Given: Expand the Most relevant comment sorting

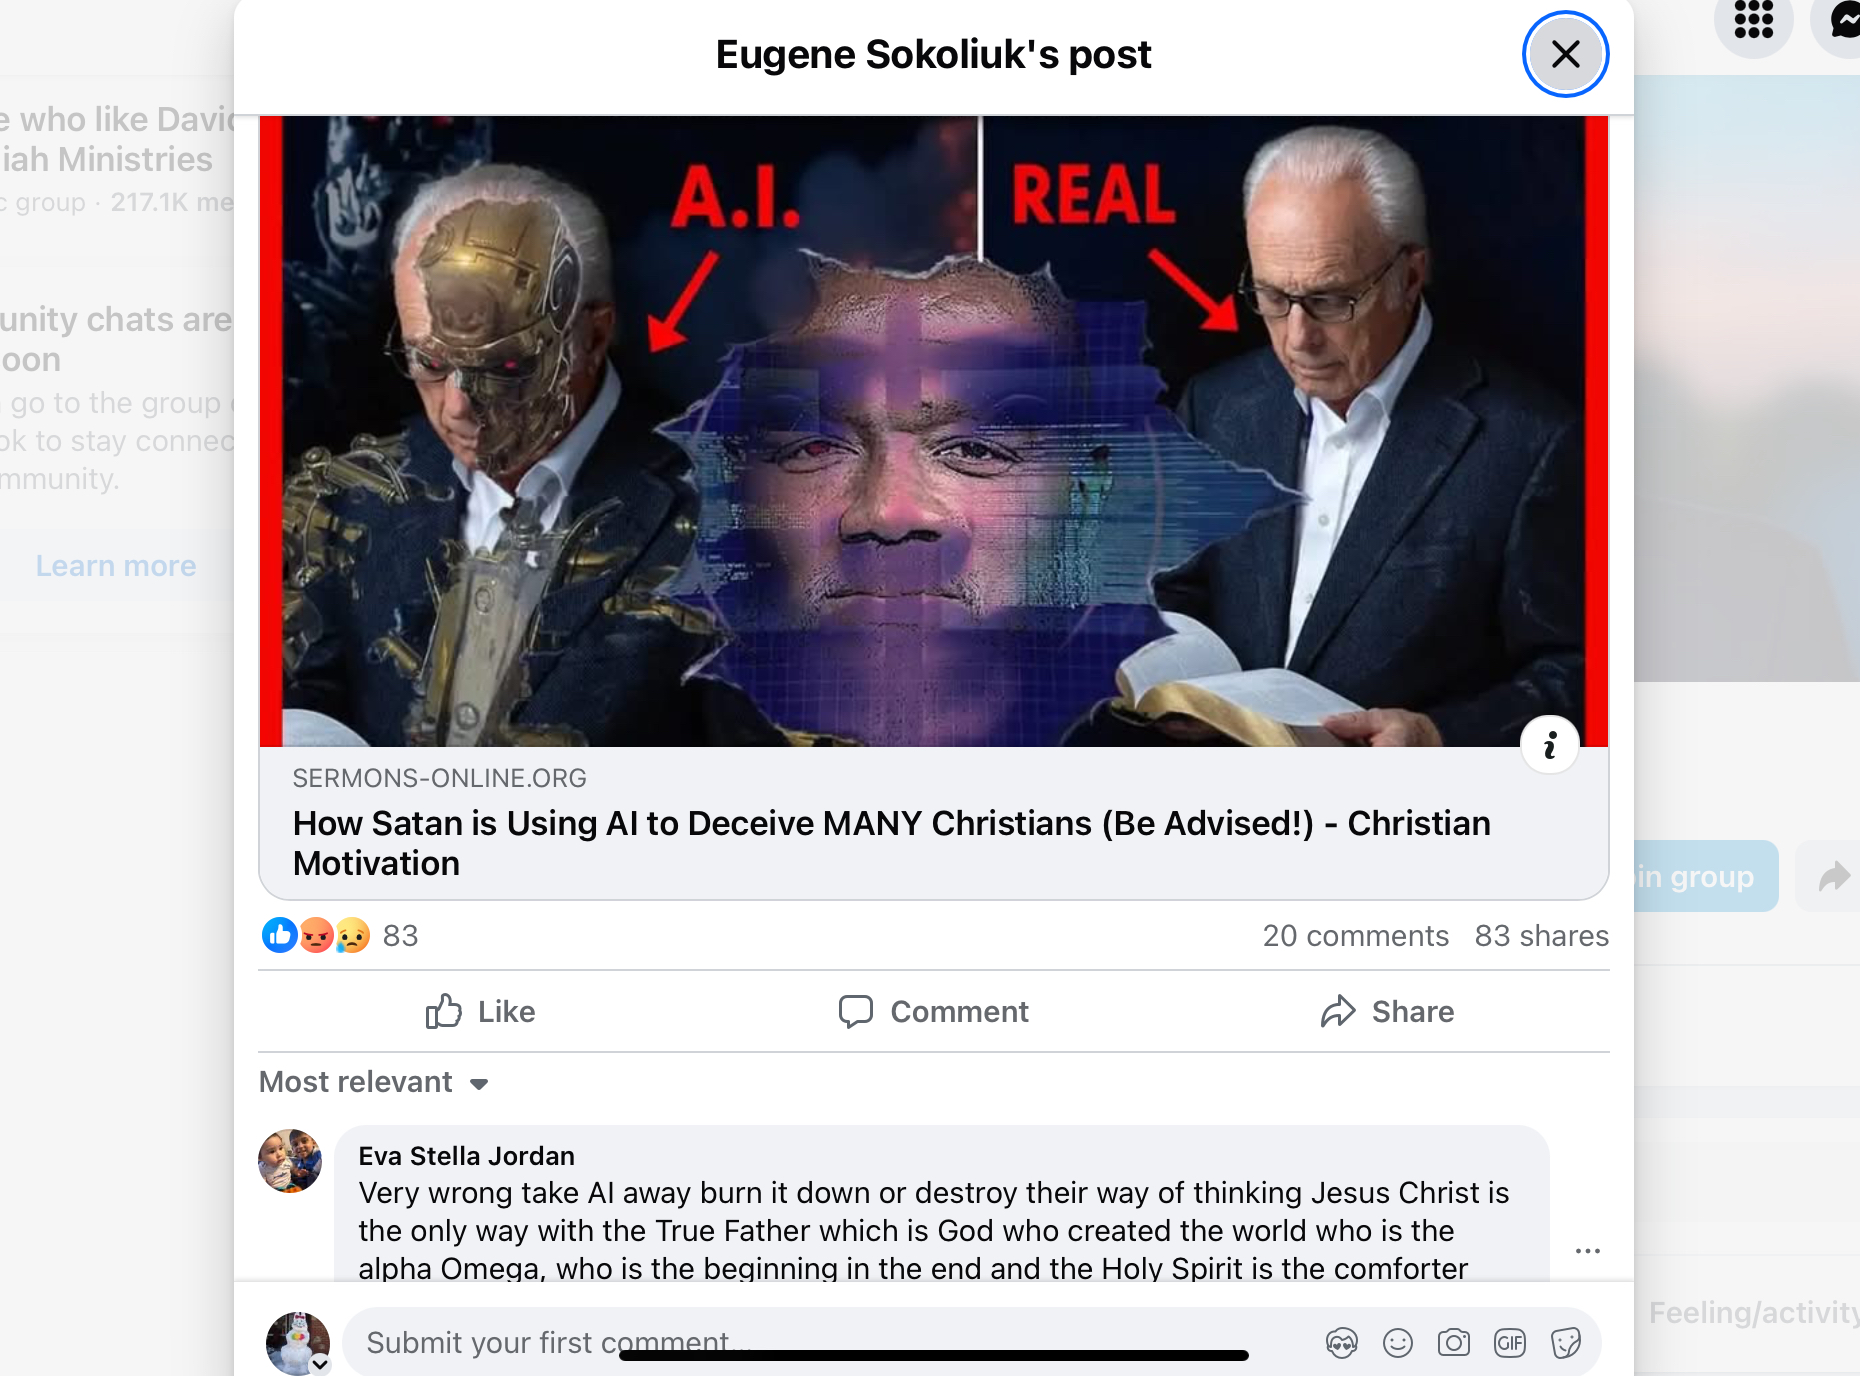Looking at the screenshot, I should click(374, 1082).
